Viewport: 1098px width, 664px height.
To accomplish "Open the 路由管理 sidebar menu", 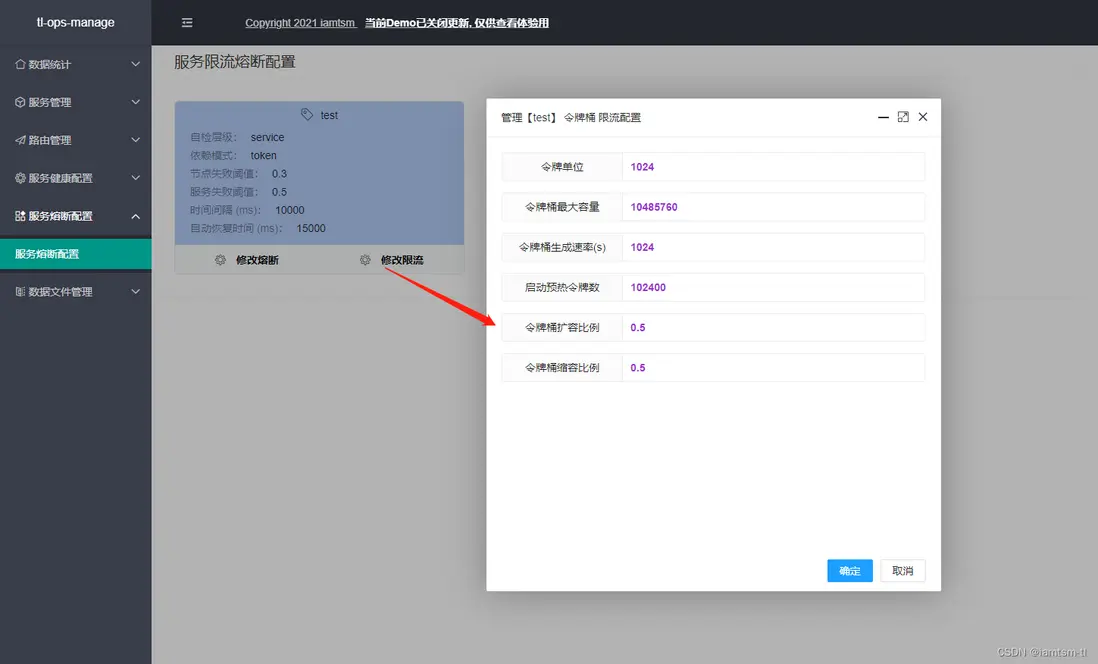I will tap(76, 140).
